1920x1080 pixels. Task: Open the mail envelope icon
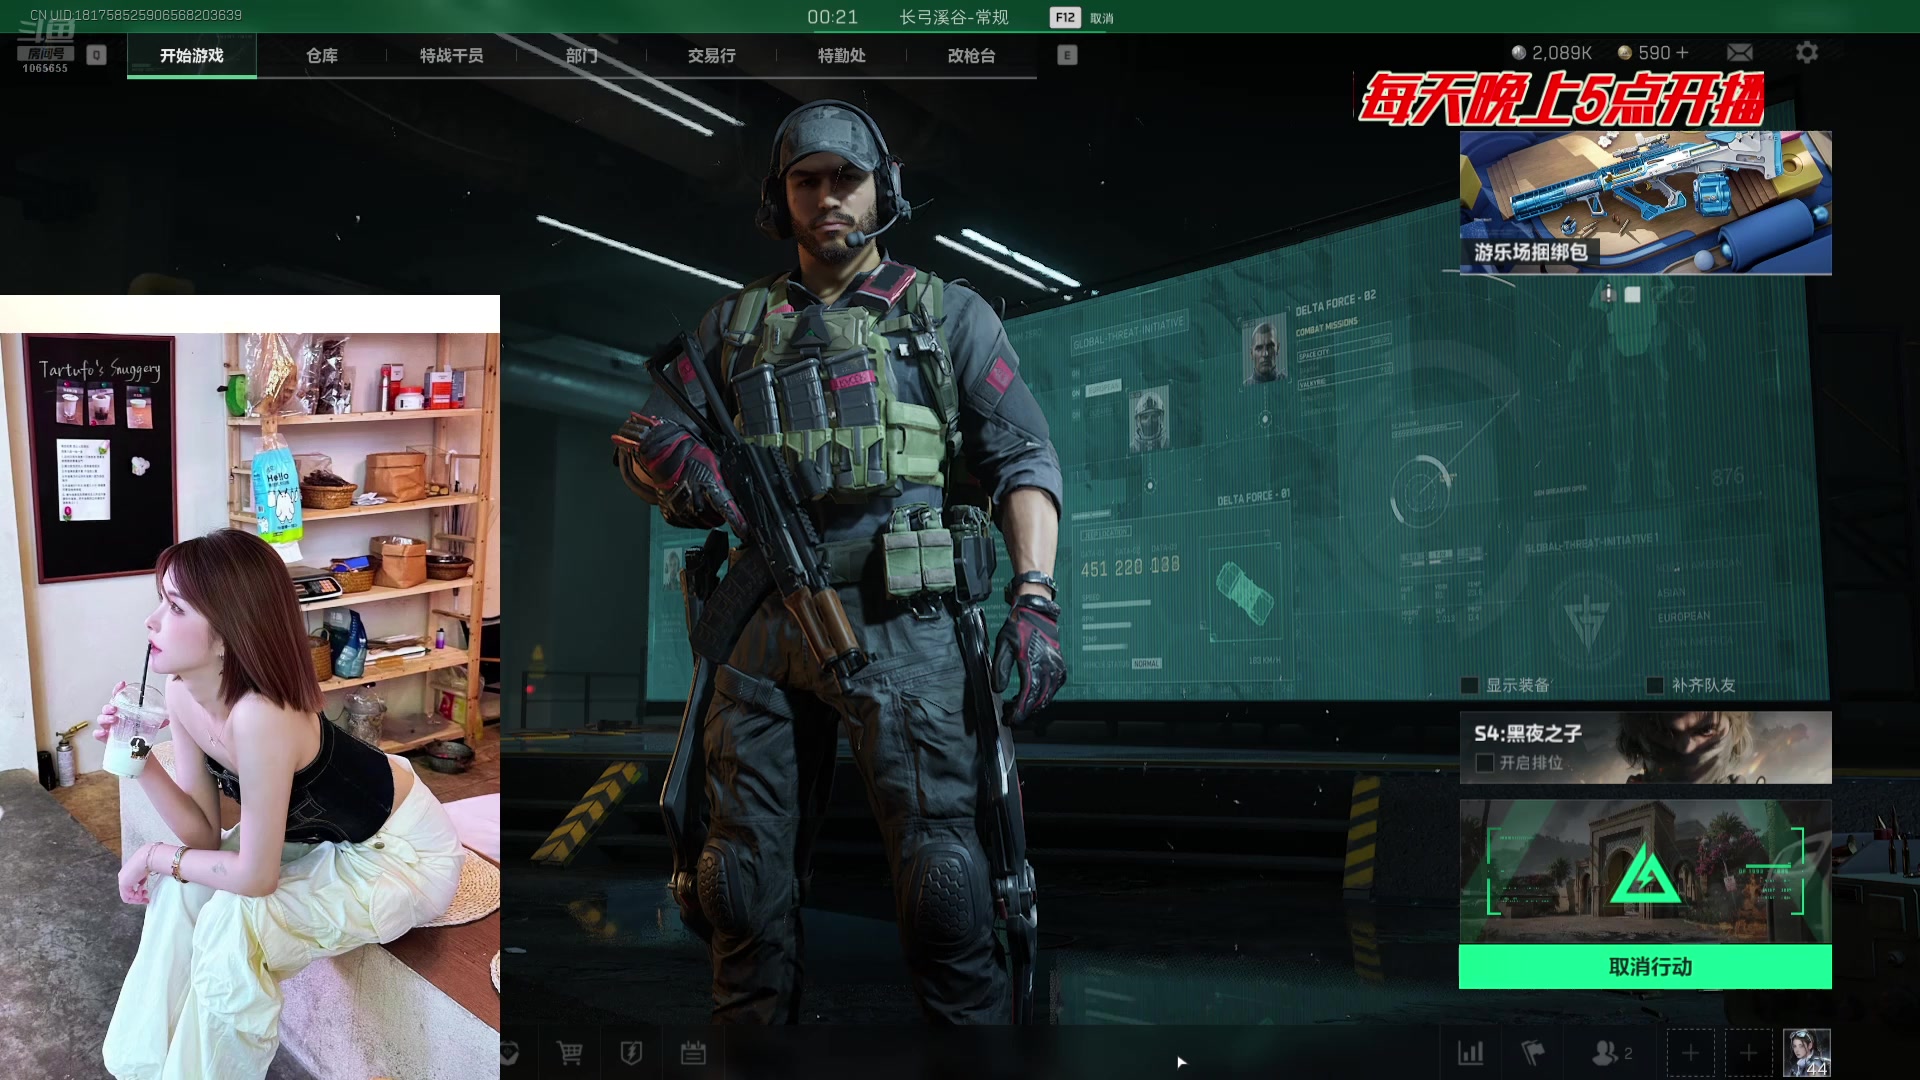click(x=1740, y=52)
